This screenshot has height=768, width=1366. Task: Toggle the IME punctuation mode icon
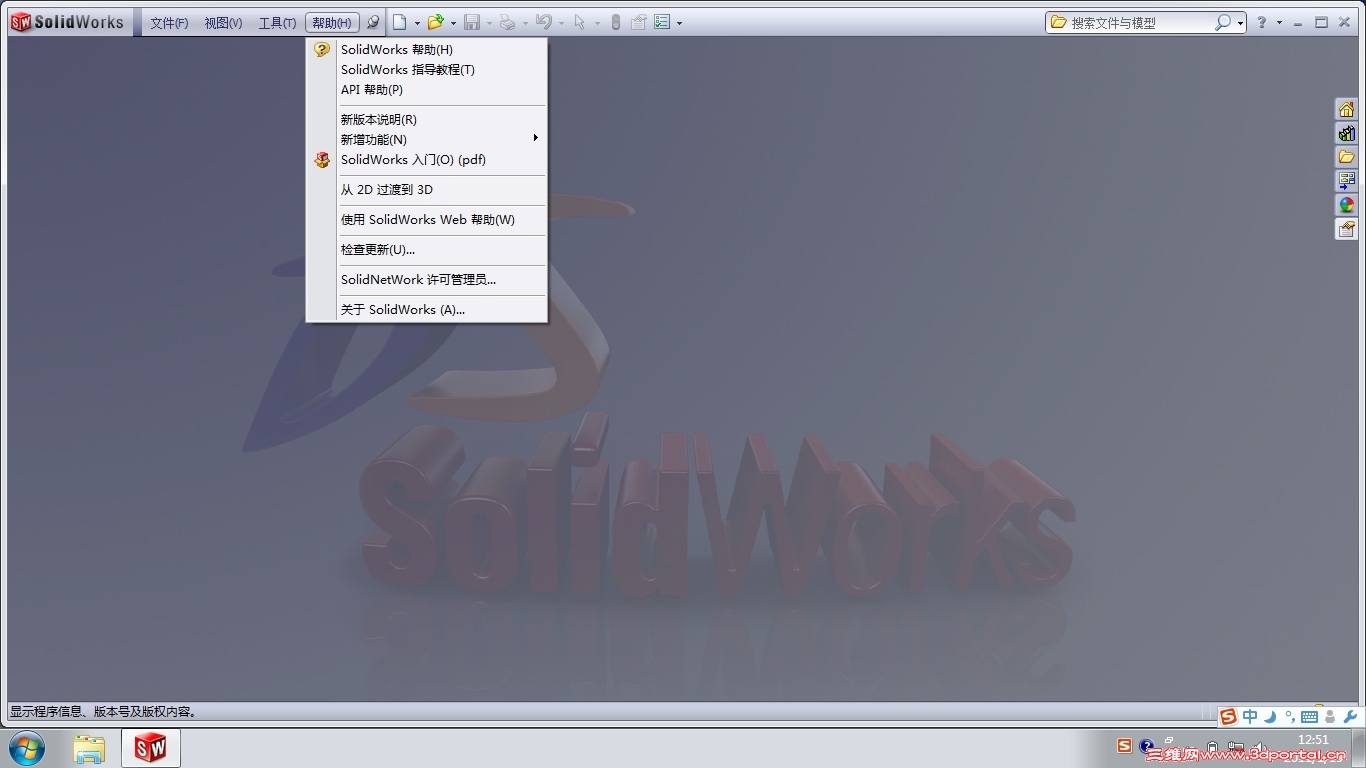(x=1290, y=716)
